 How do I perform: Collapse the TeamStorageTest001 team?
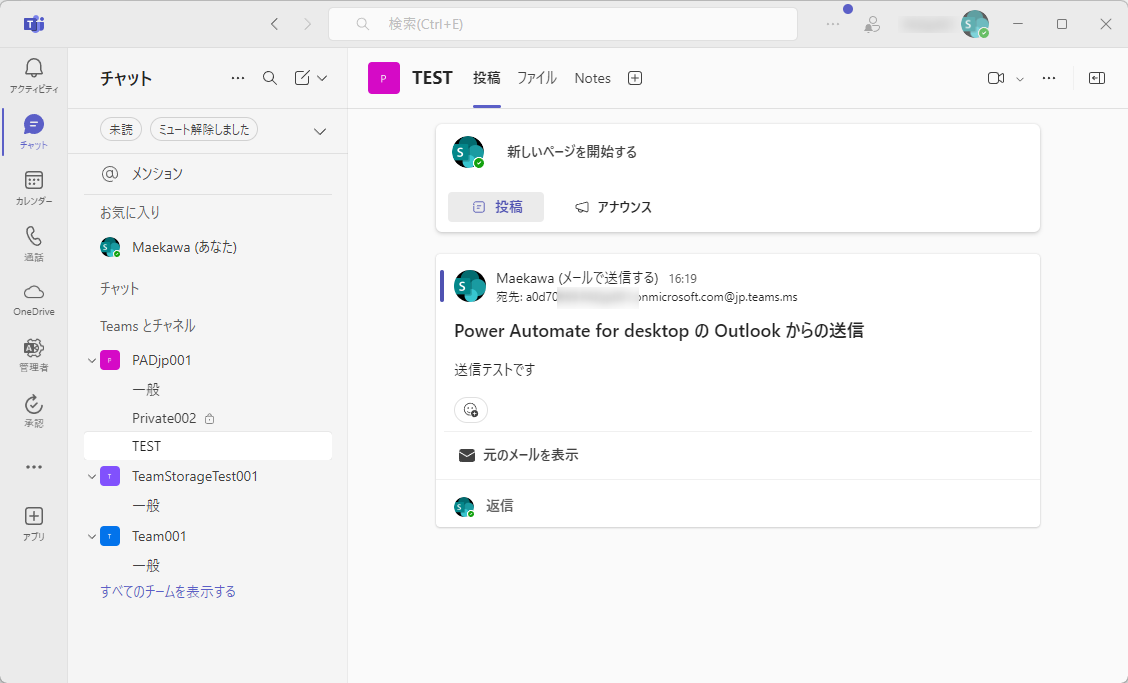point(92,476)
